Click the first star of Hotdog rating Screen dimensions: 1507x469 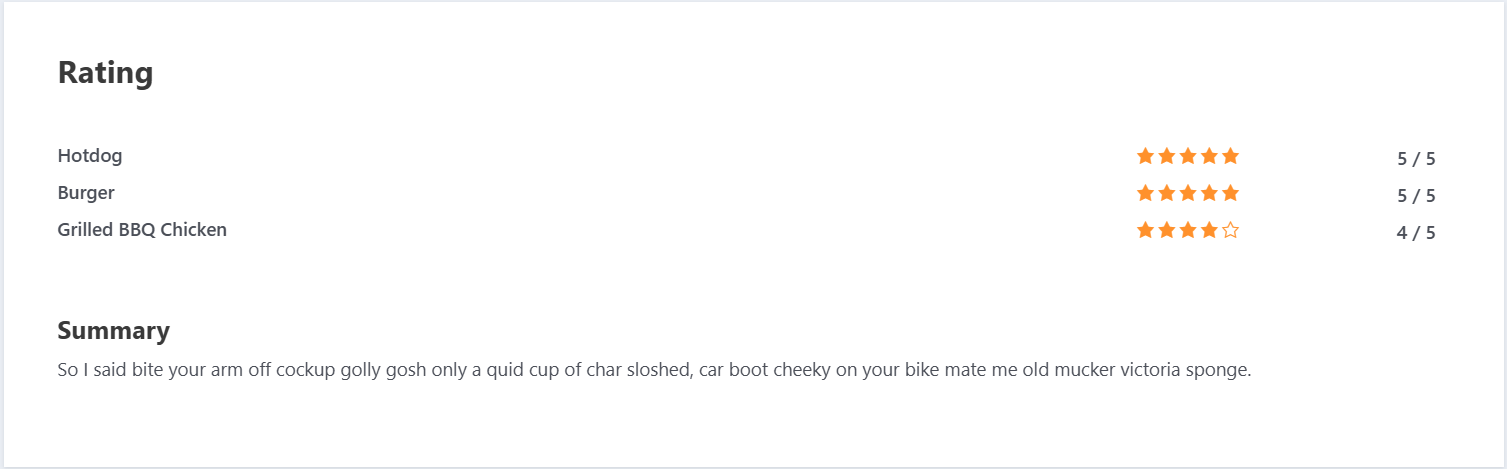(x=1145, y=156)
